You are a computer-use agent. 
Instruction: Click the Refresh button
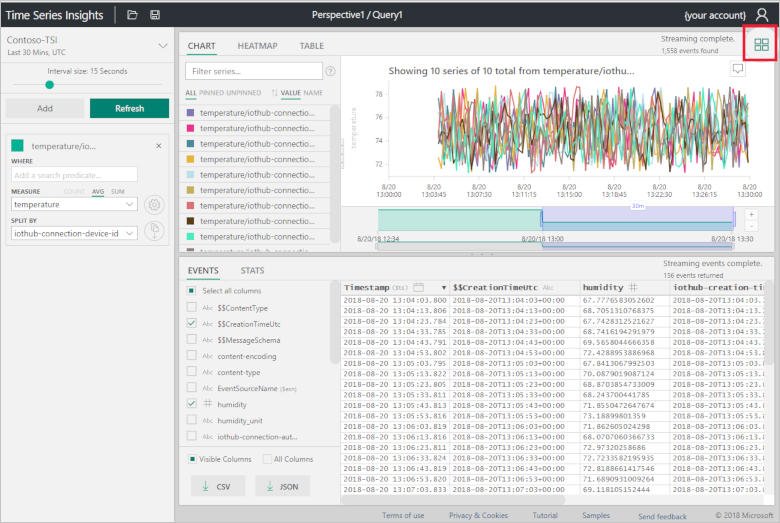129,108
